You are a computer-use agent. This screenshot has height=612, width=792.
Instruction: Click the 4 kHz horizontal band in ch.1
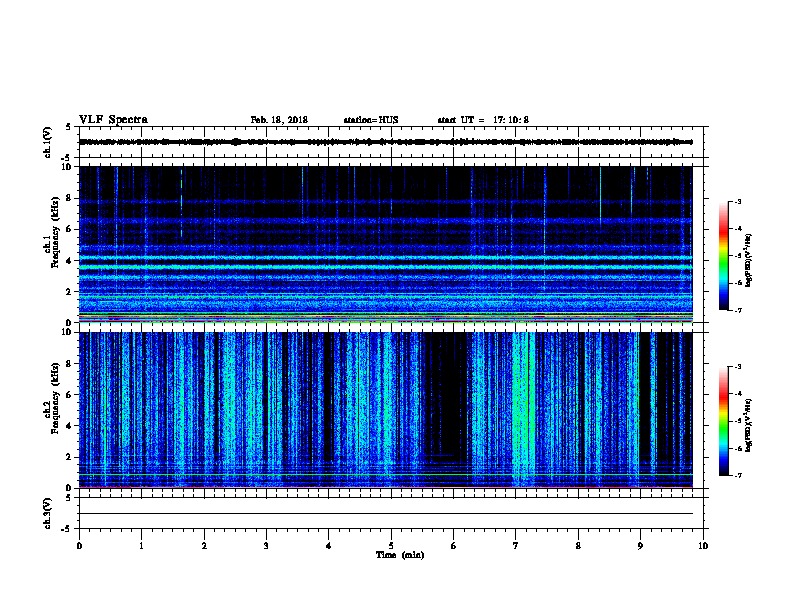(x=386, y=258)
